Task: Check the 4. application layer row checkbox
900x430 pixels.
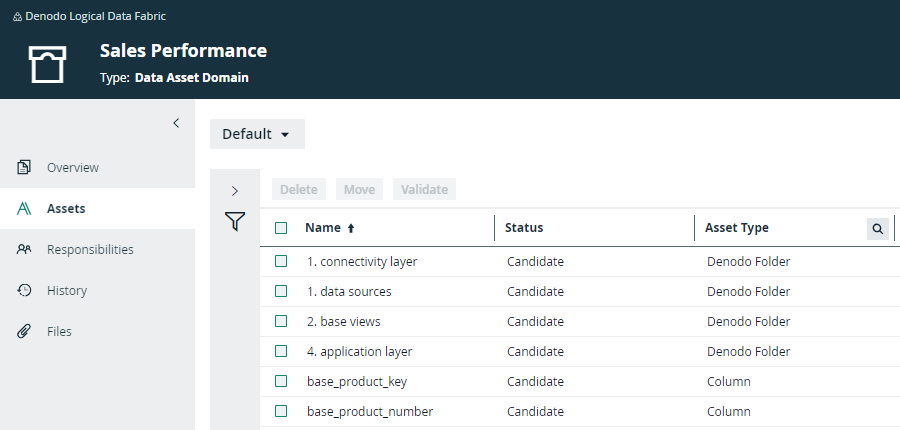Action: click(x=281, y=351)
